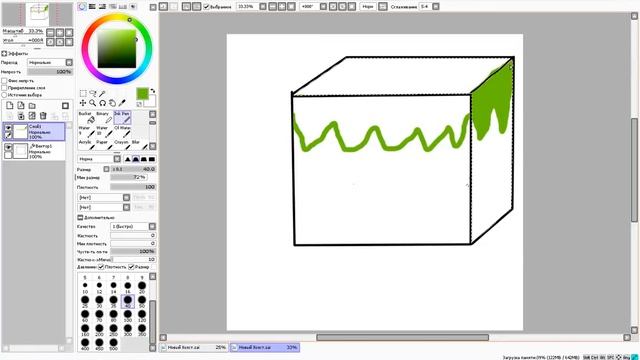The image size is (640, 360).
Task: Open the second [Нет] brush texture dropdown
Action: click(x=104, y=207)
